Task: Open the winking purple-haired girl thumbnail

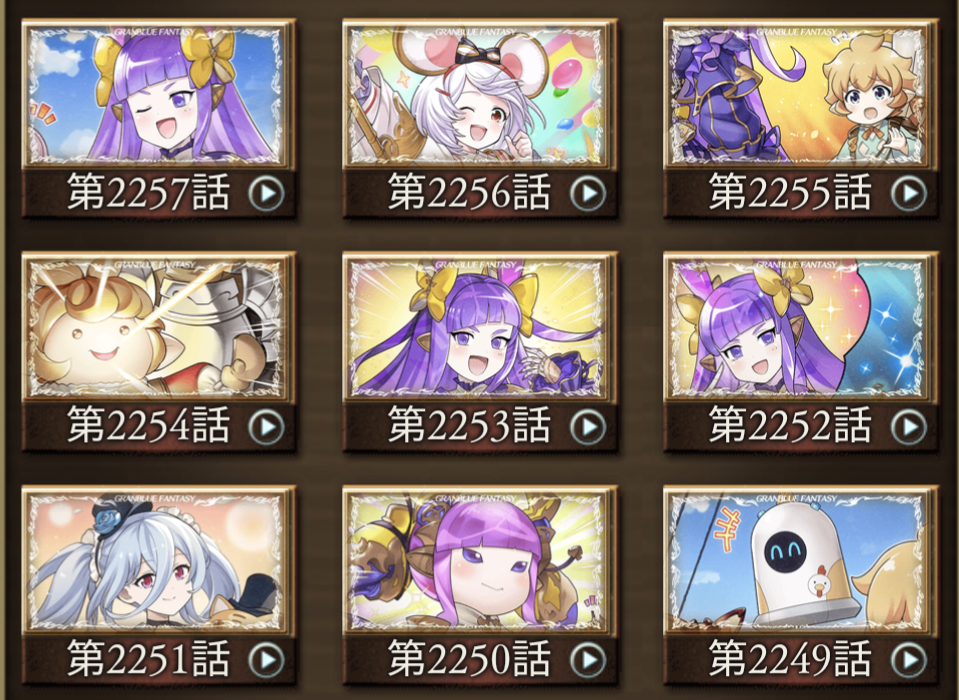Action: [x=158, y=95]
